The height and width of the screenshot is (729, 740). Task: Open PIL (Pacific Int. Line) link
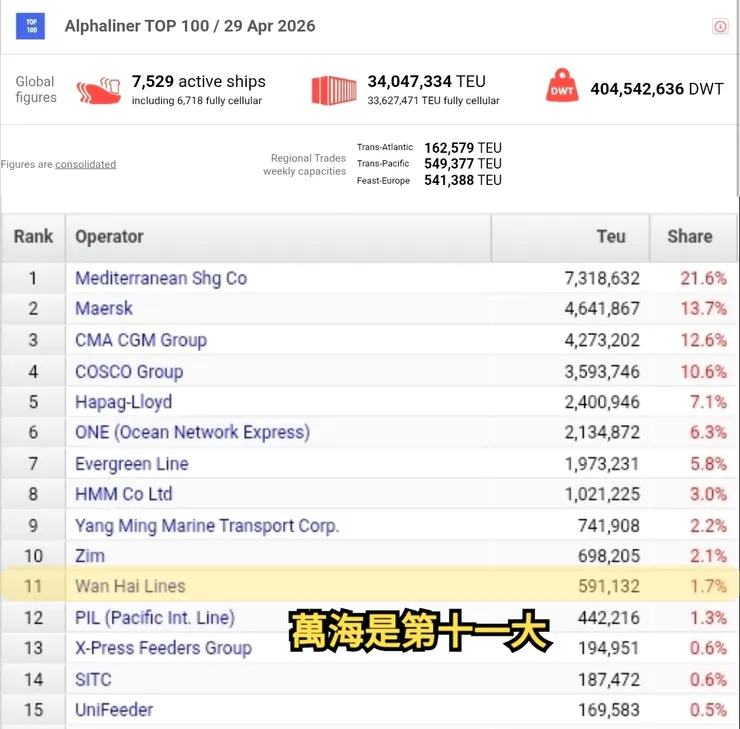[x=155, y=618]
